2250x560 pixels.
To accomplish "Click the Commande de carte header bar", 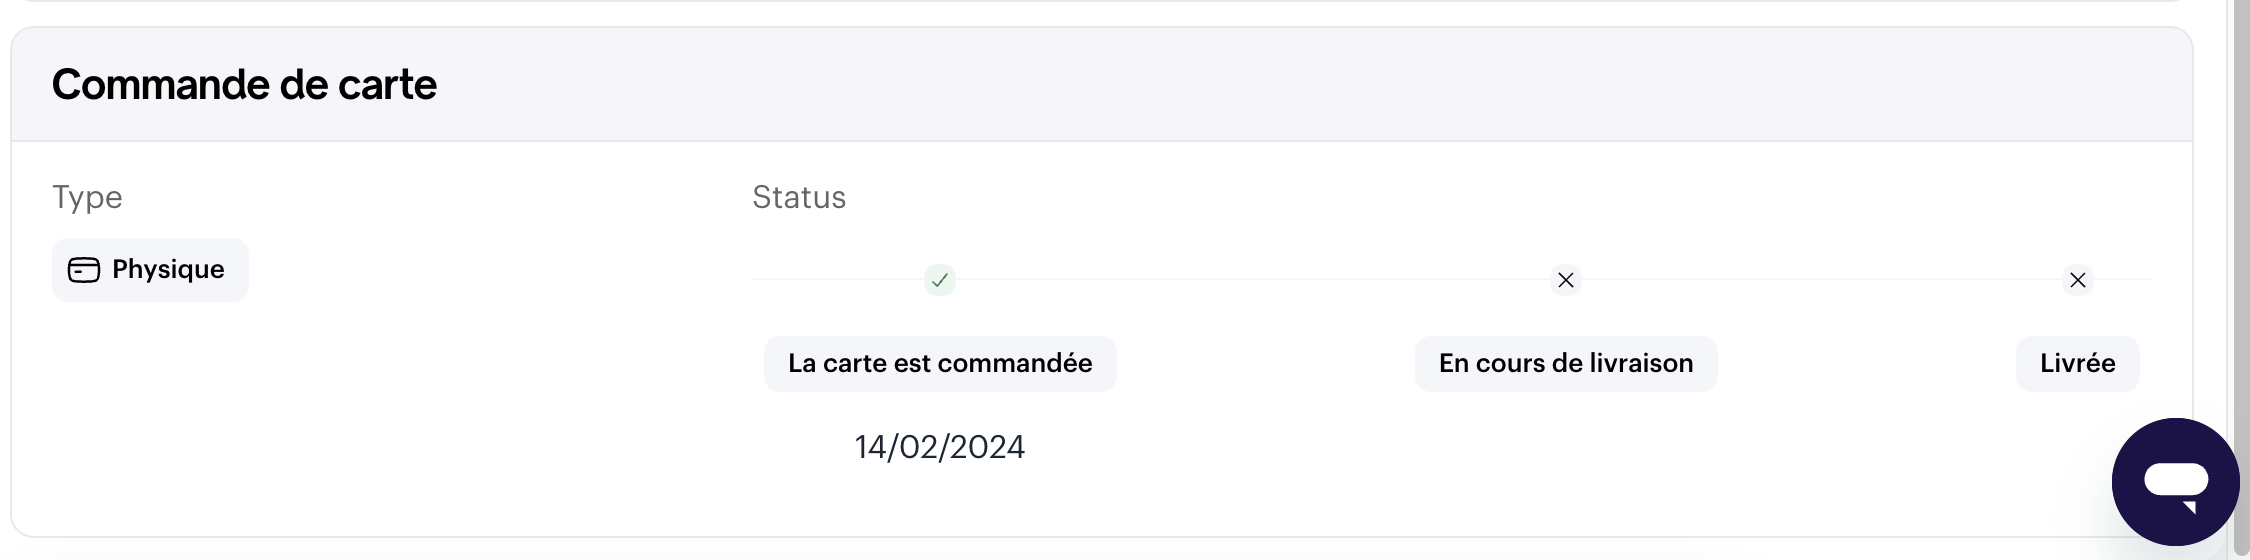I will [1102, 85].
